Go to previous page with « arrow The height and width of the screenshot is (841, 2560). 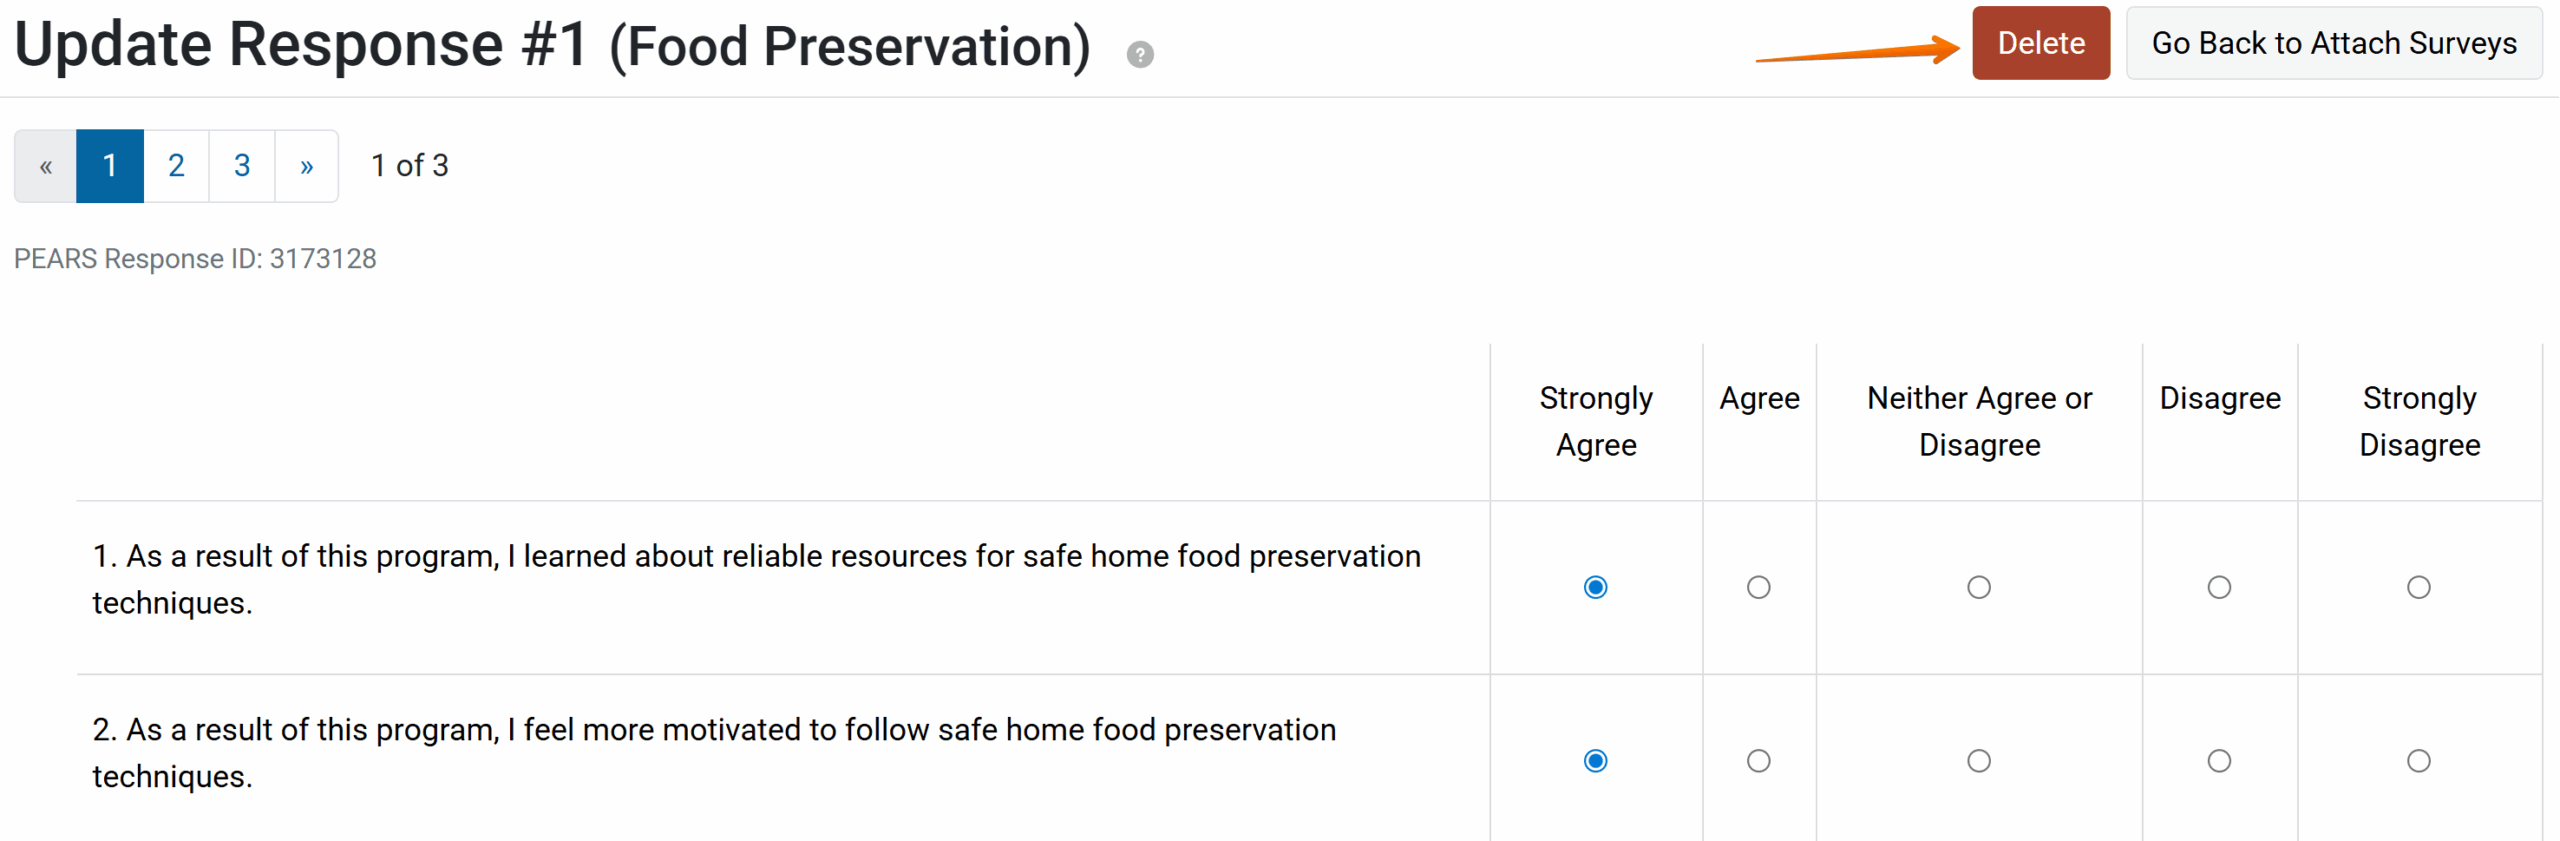(46, 166)
